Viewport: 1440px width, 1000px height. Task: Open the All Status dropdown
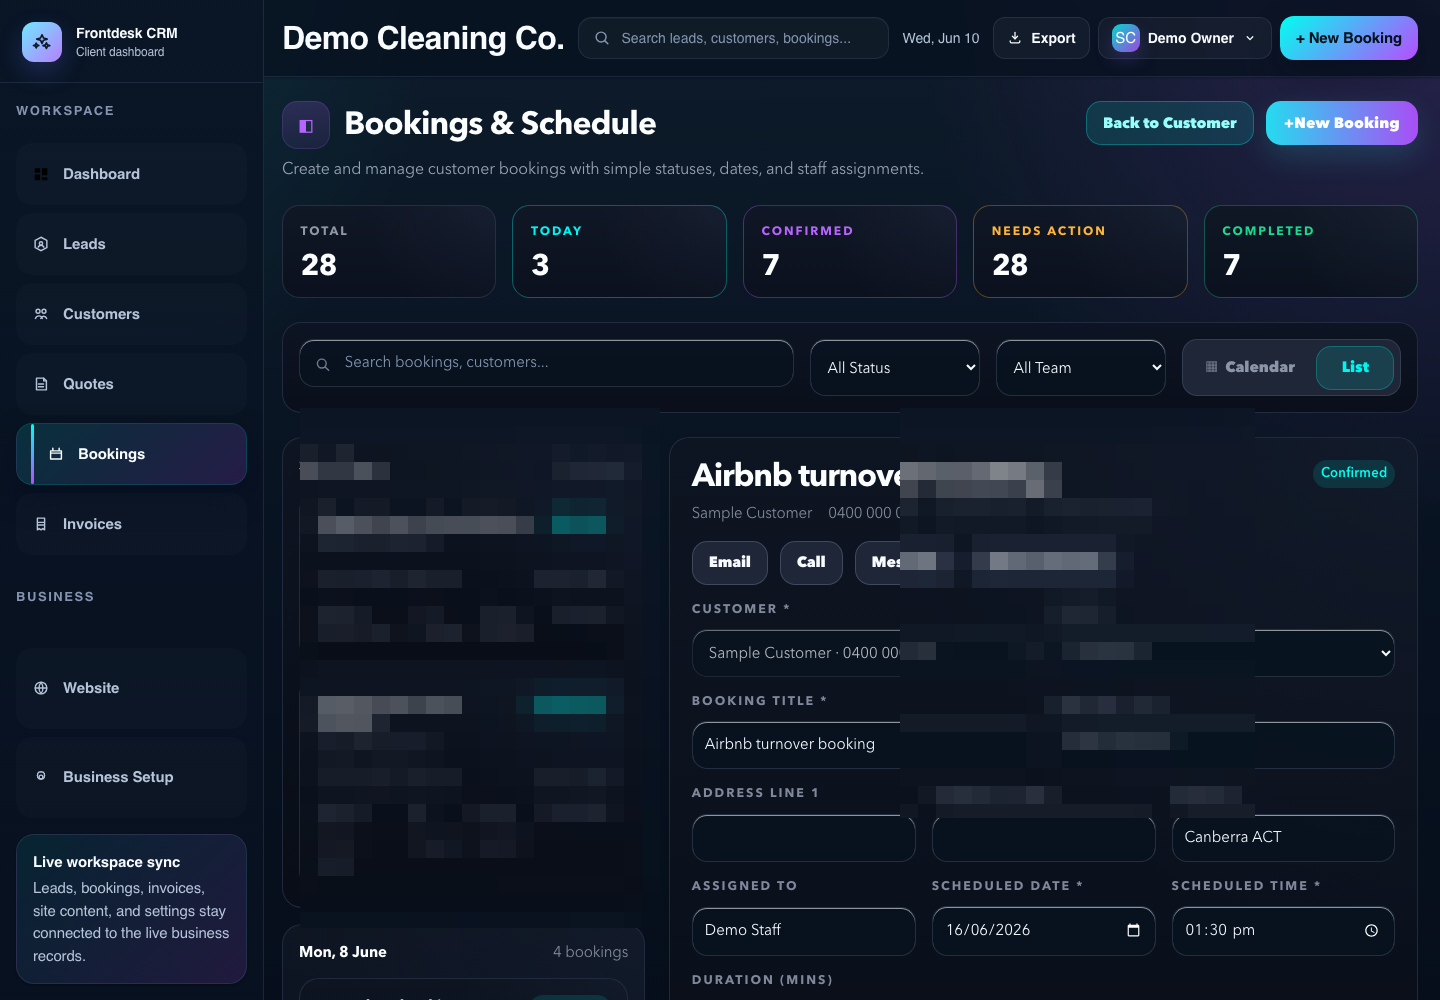click(x=895, y=368)
